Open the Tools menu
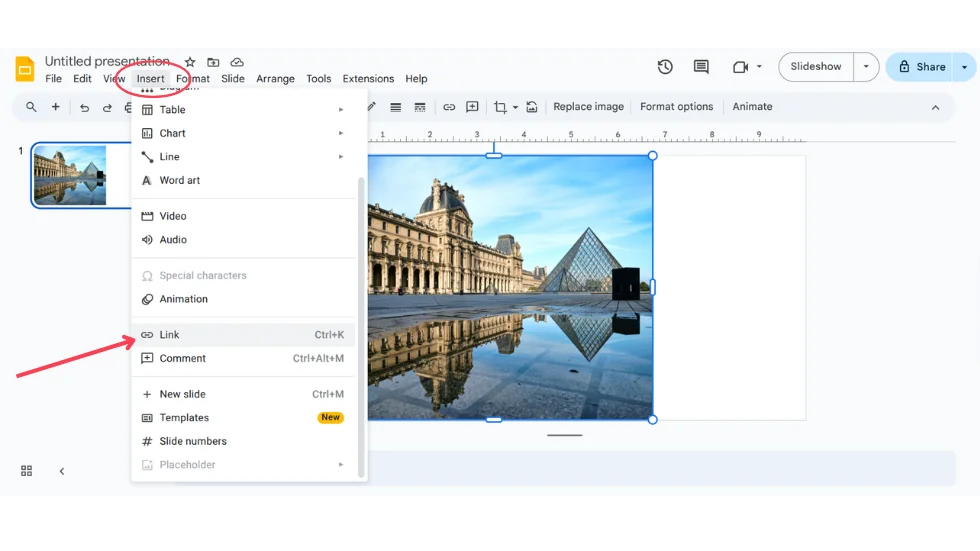This screenshot has width=980, height=551. click(x=318, y=79)
